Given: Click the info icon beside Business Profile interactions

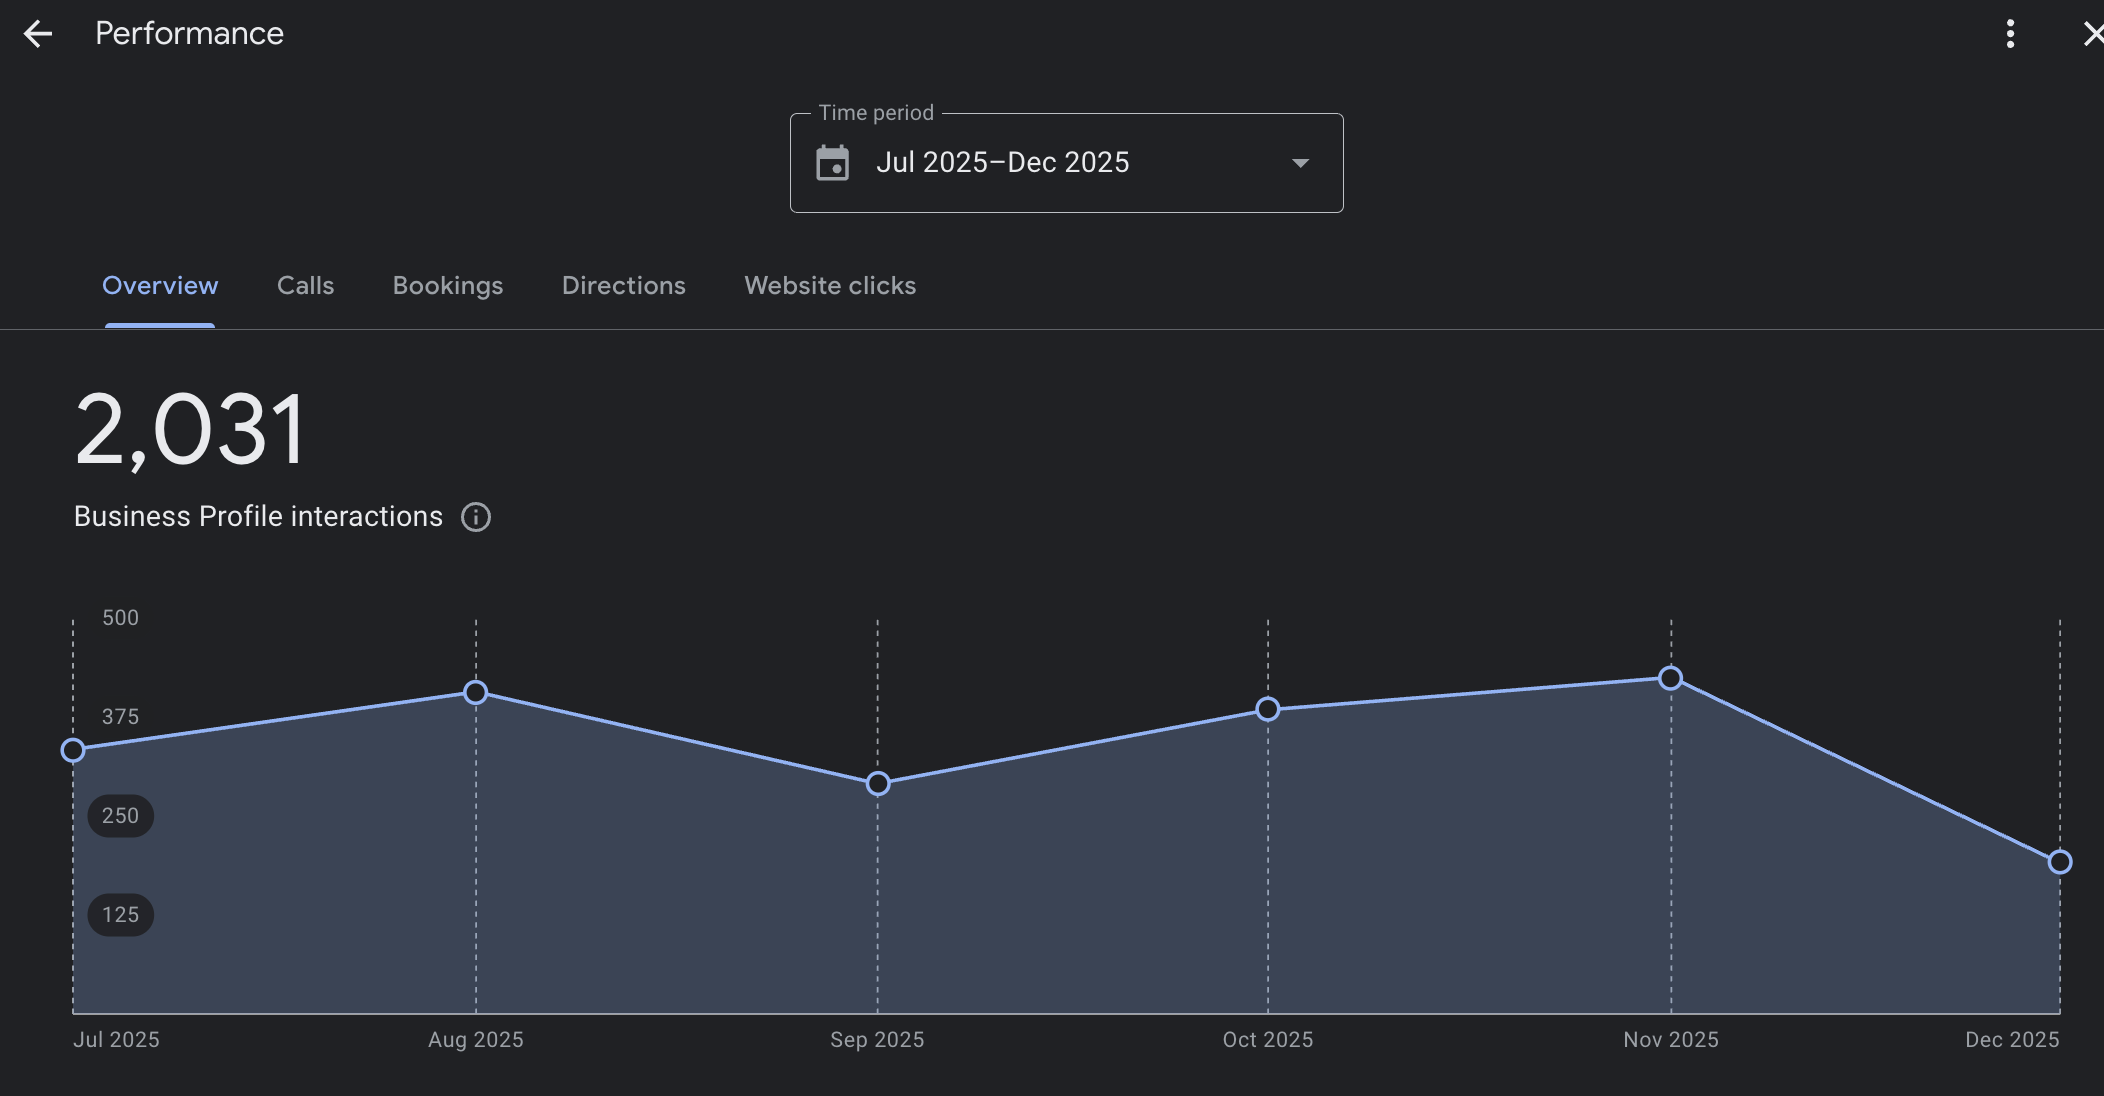Looking at the screenshot, I should tap(476, 517).
